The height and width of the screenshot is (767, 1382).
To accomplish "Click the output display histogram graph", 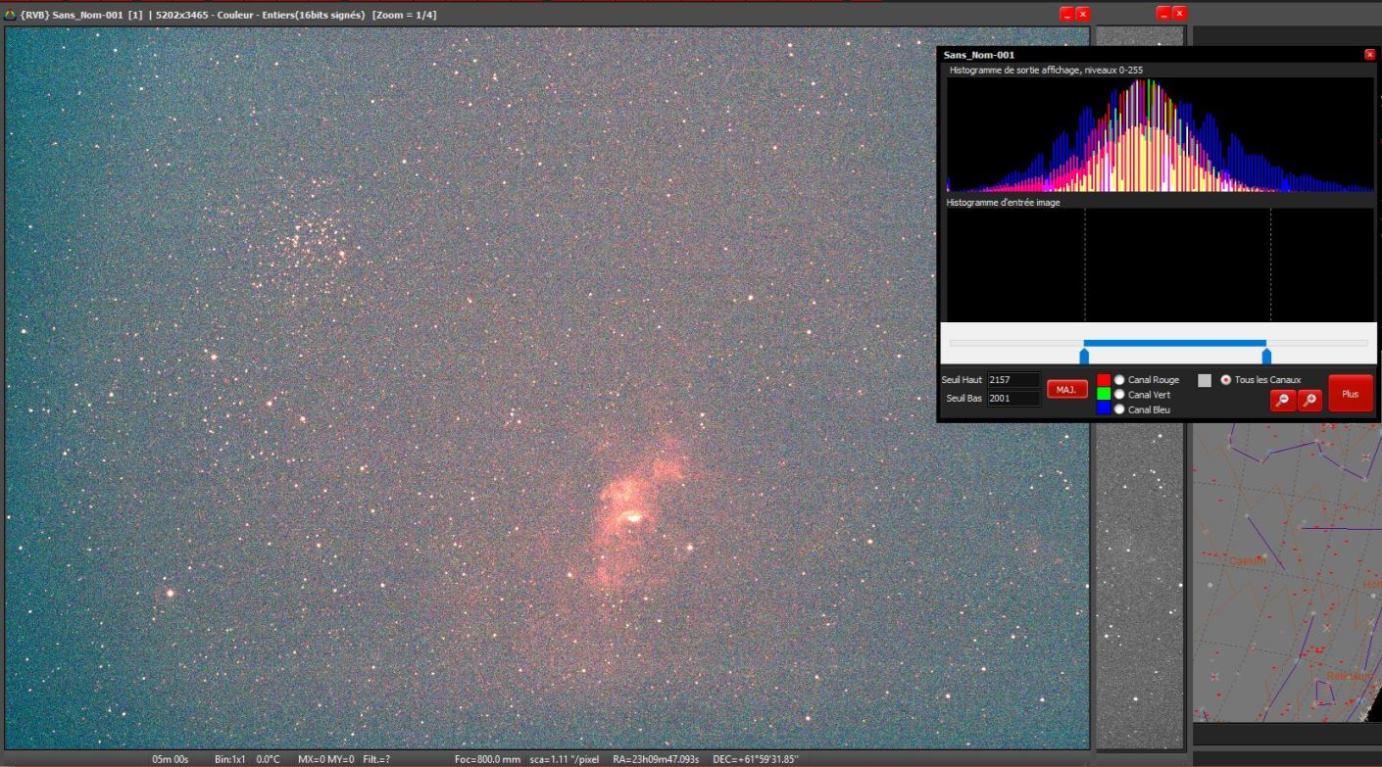I will tap(1160, 135).
